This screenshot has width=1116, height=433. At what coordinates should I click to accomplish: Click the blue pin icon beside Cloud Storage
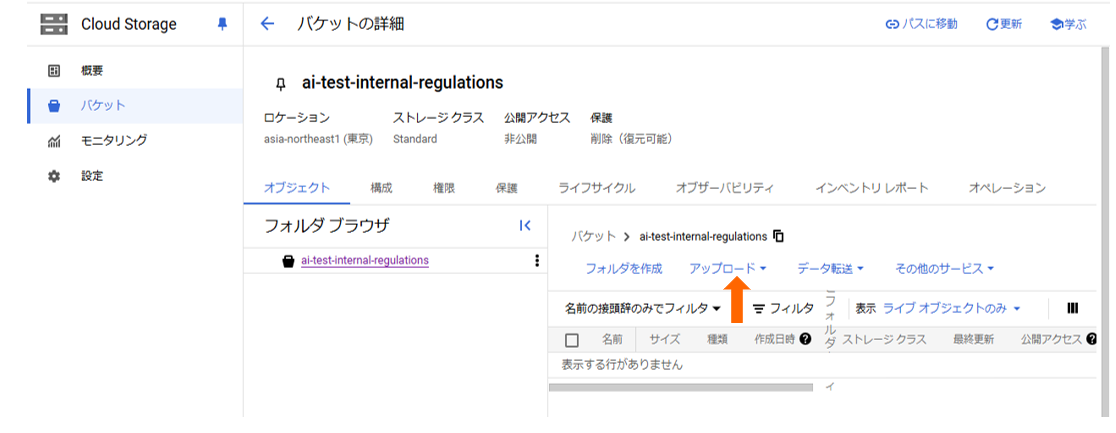(222, 24)
